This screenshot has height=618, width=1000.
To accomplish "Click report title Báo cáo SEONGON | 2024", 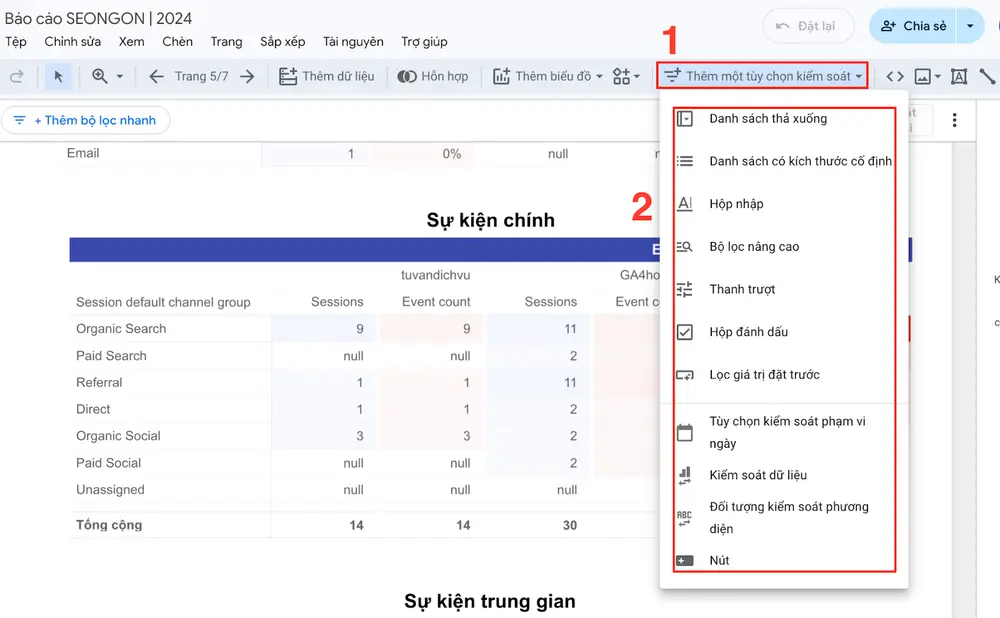I will pyautogui.click(x=98, y=18).
